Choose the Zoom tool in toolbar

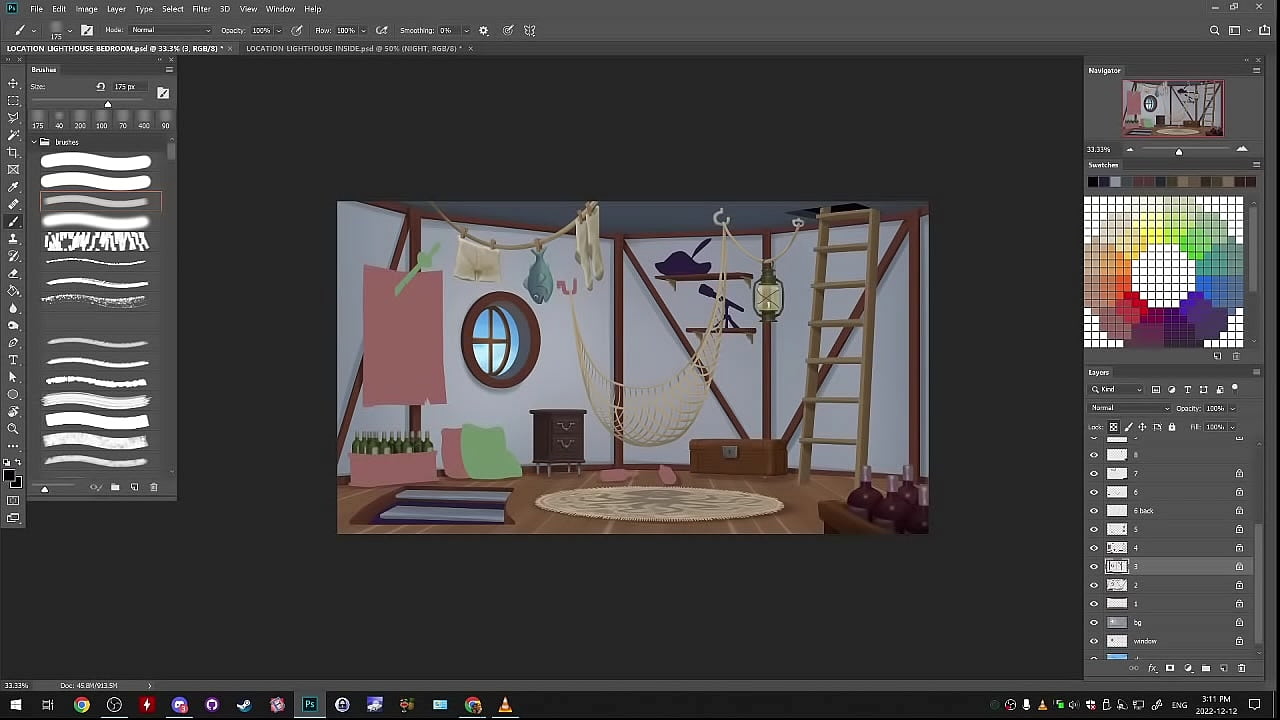(13, 429)
